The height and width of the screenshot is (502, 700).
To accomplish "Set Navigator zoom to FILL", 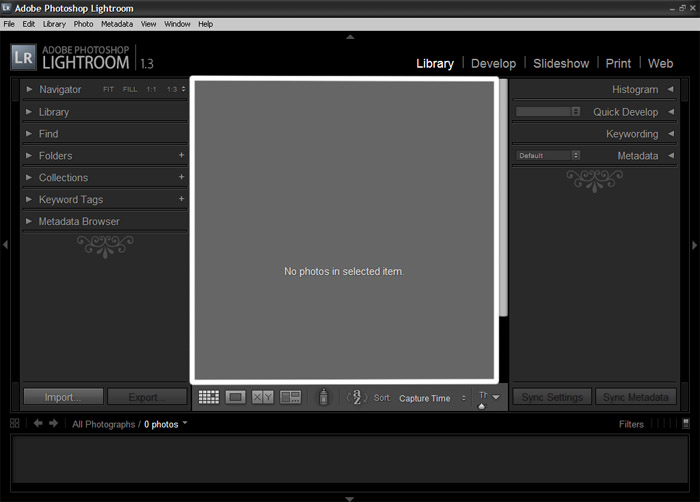I will pos(130,89).
